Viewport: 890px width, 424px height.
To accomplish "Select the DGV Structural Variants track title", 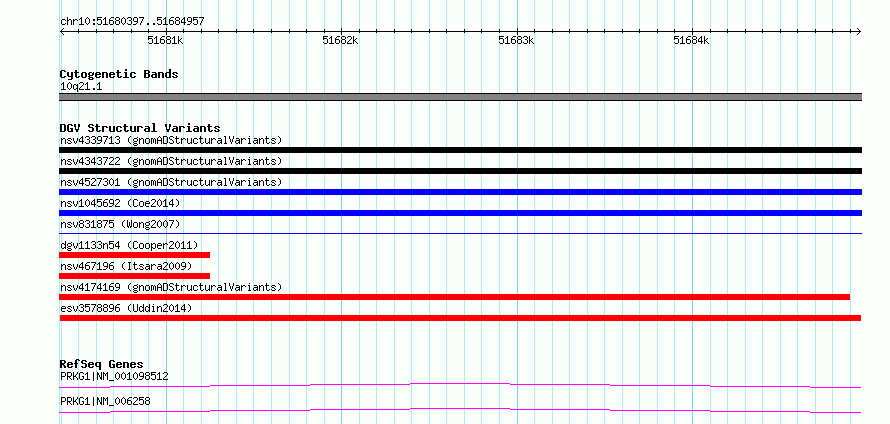I will tap(140, 128).
